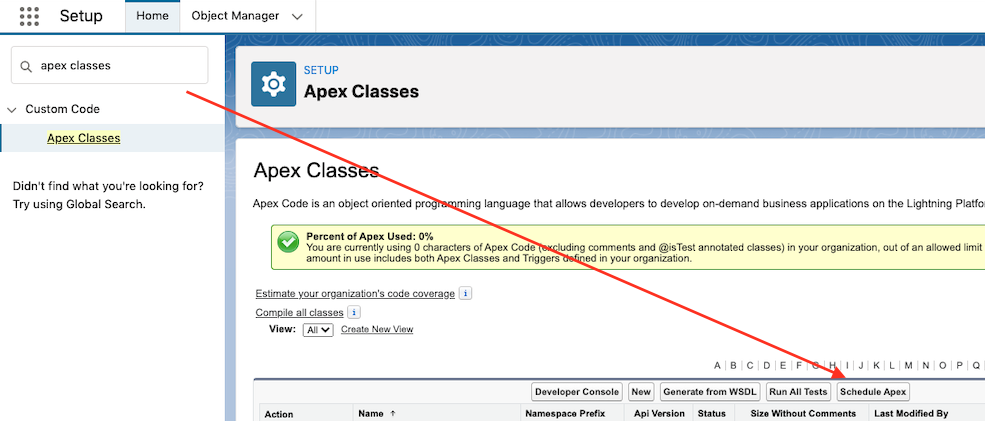Click the Setup gear icon beside Apex Classes

[273, 84]
